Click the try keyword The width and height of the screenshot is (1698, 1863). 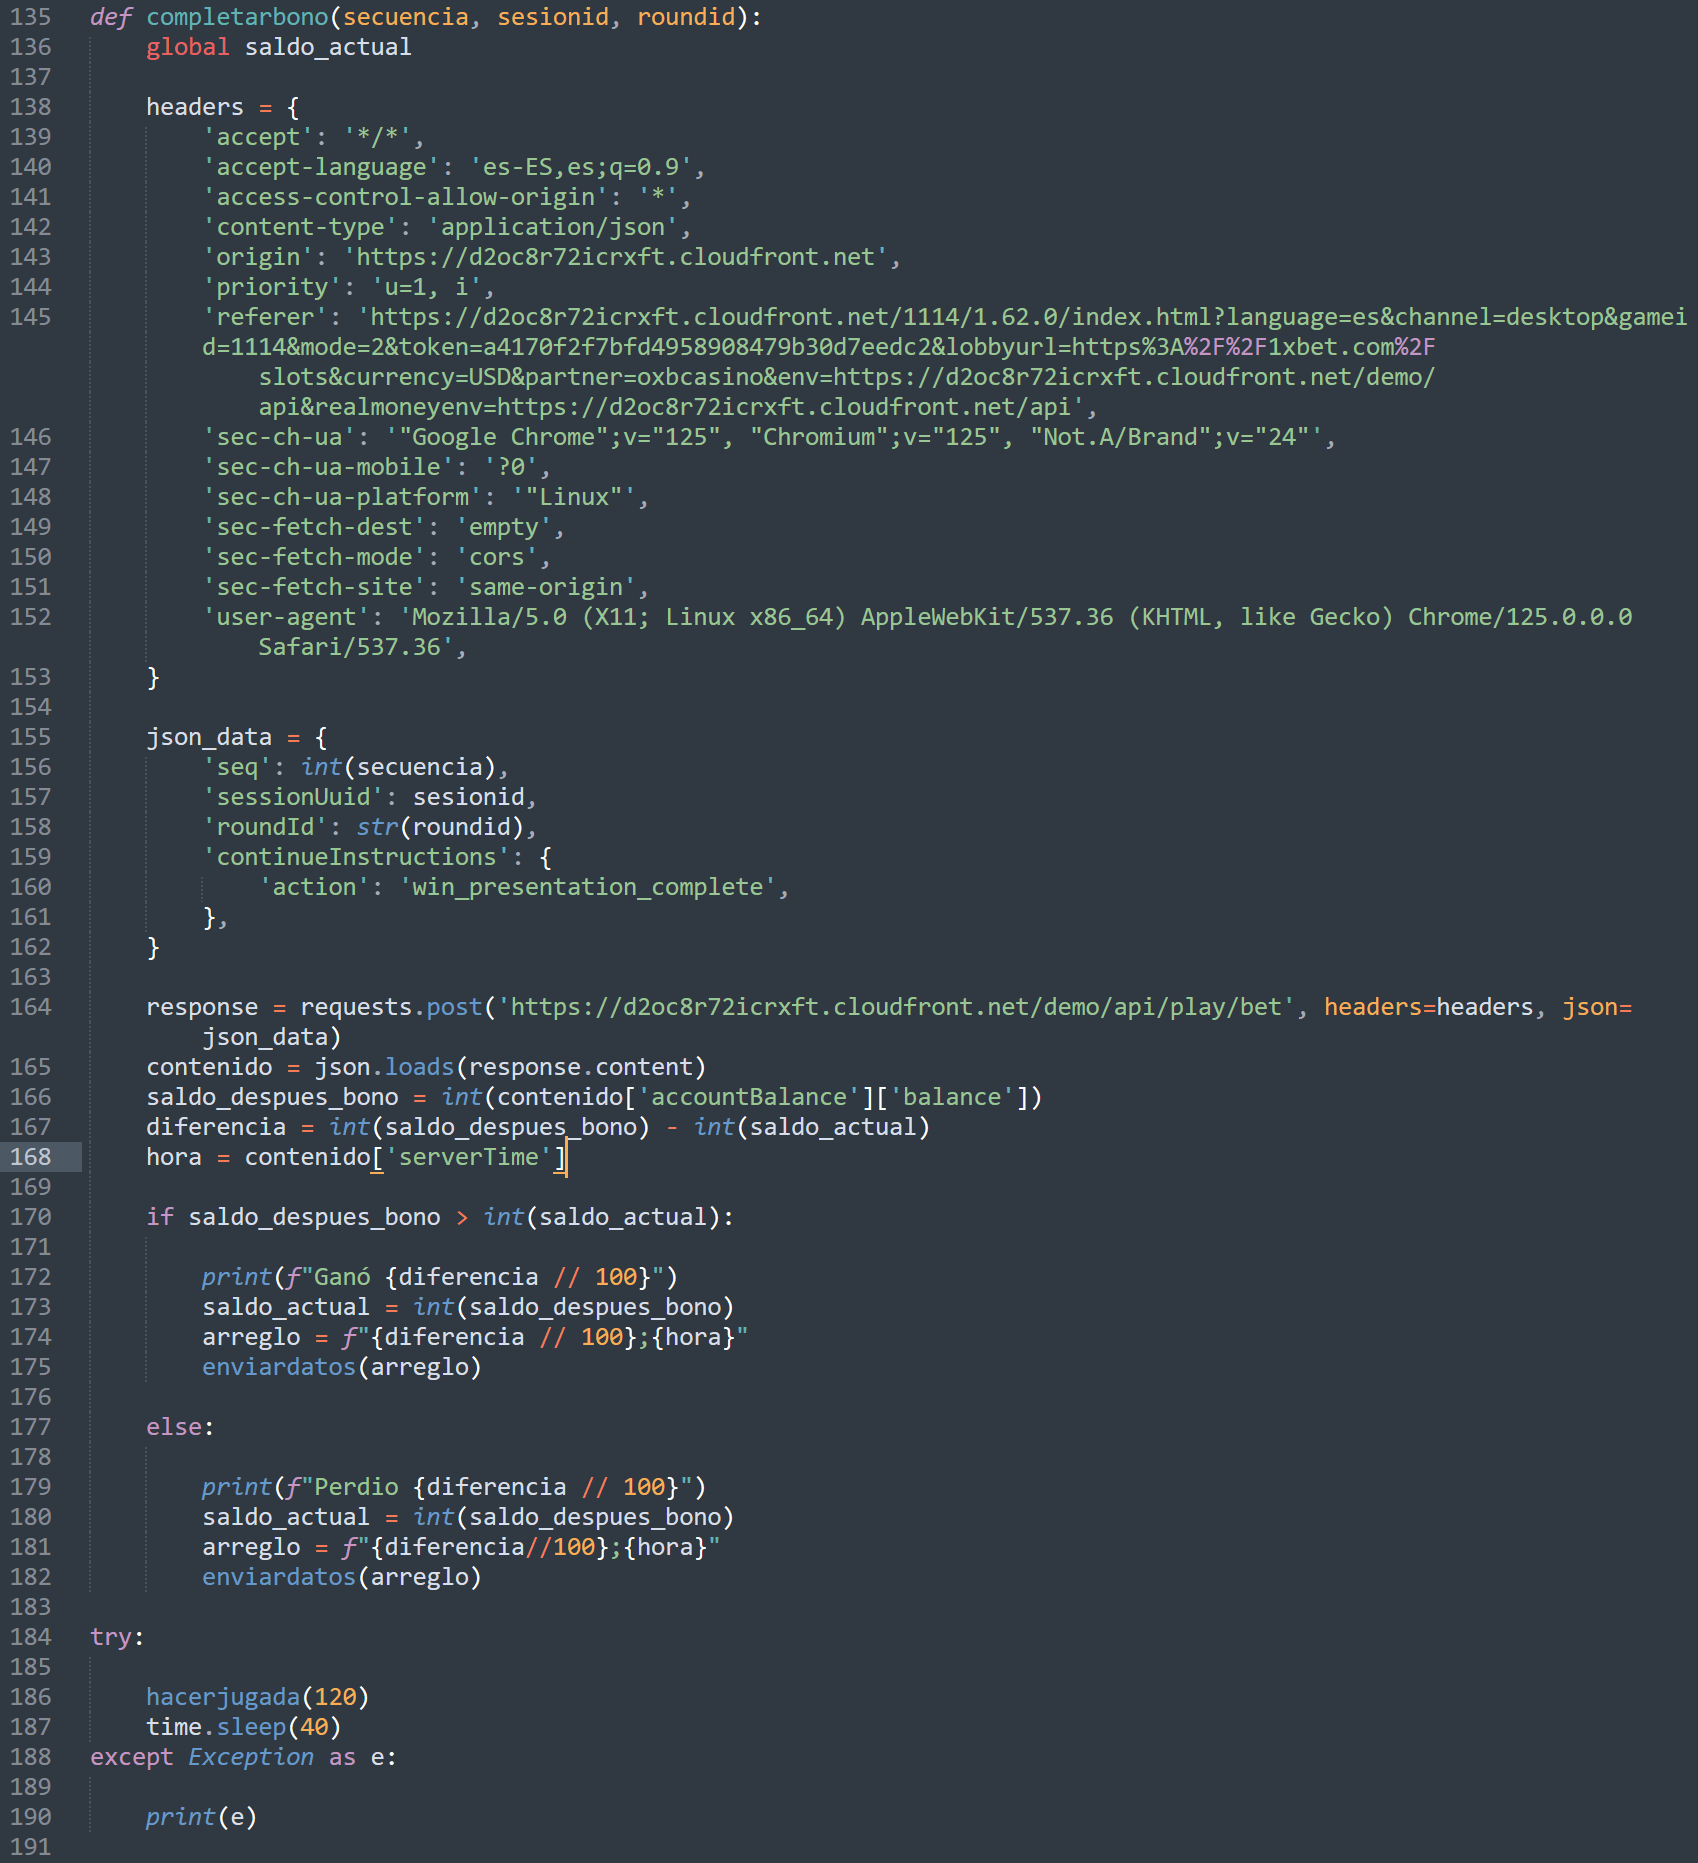click(111, 1637)
